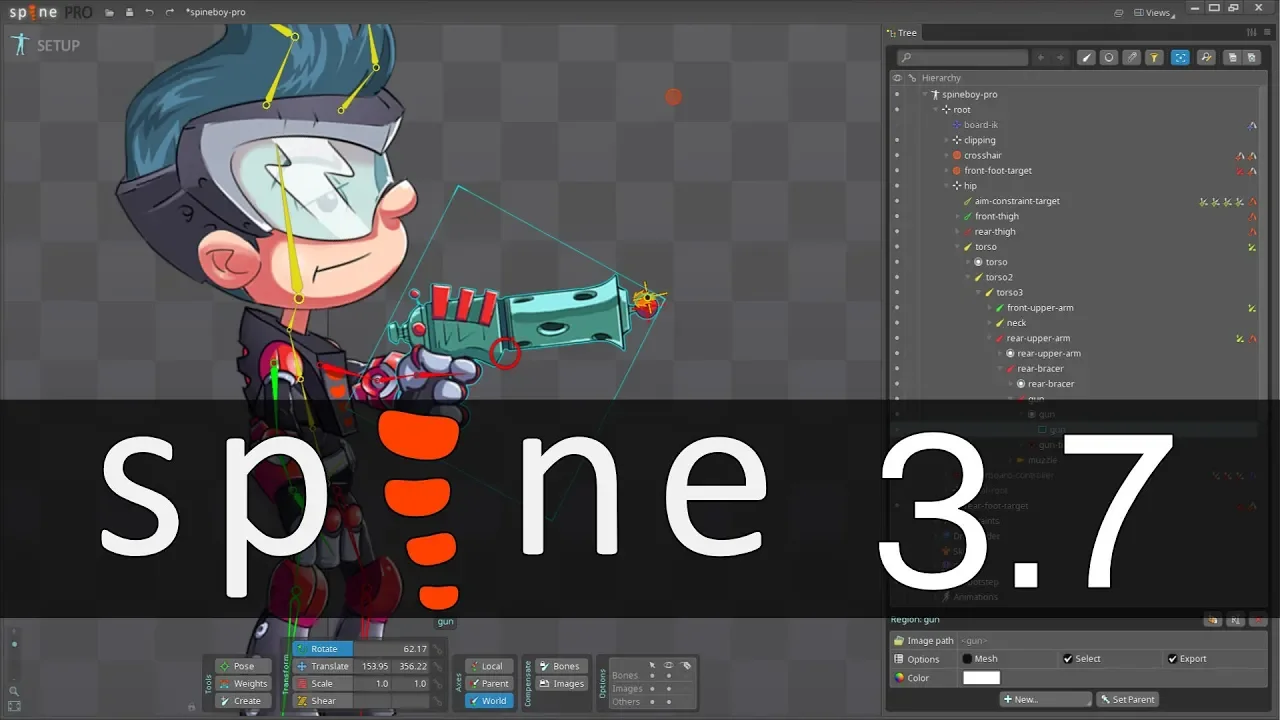The height and width of the screenshot is (720, 1280).
Task: Save the project with the disk icon
Action: pyautogui.click(x=128, y=12)
